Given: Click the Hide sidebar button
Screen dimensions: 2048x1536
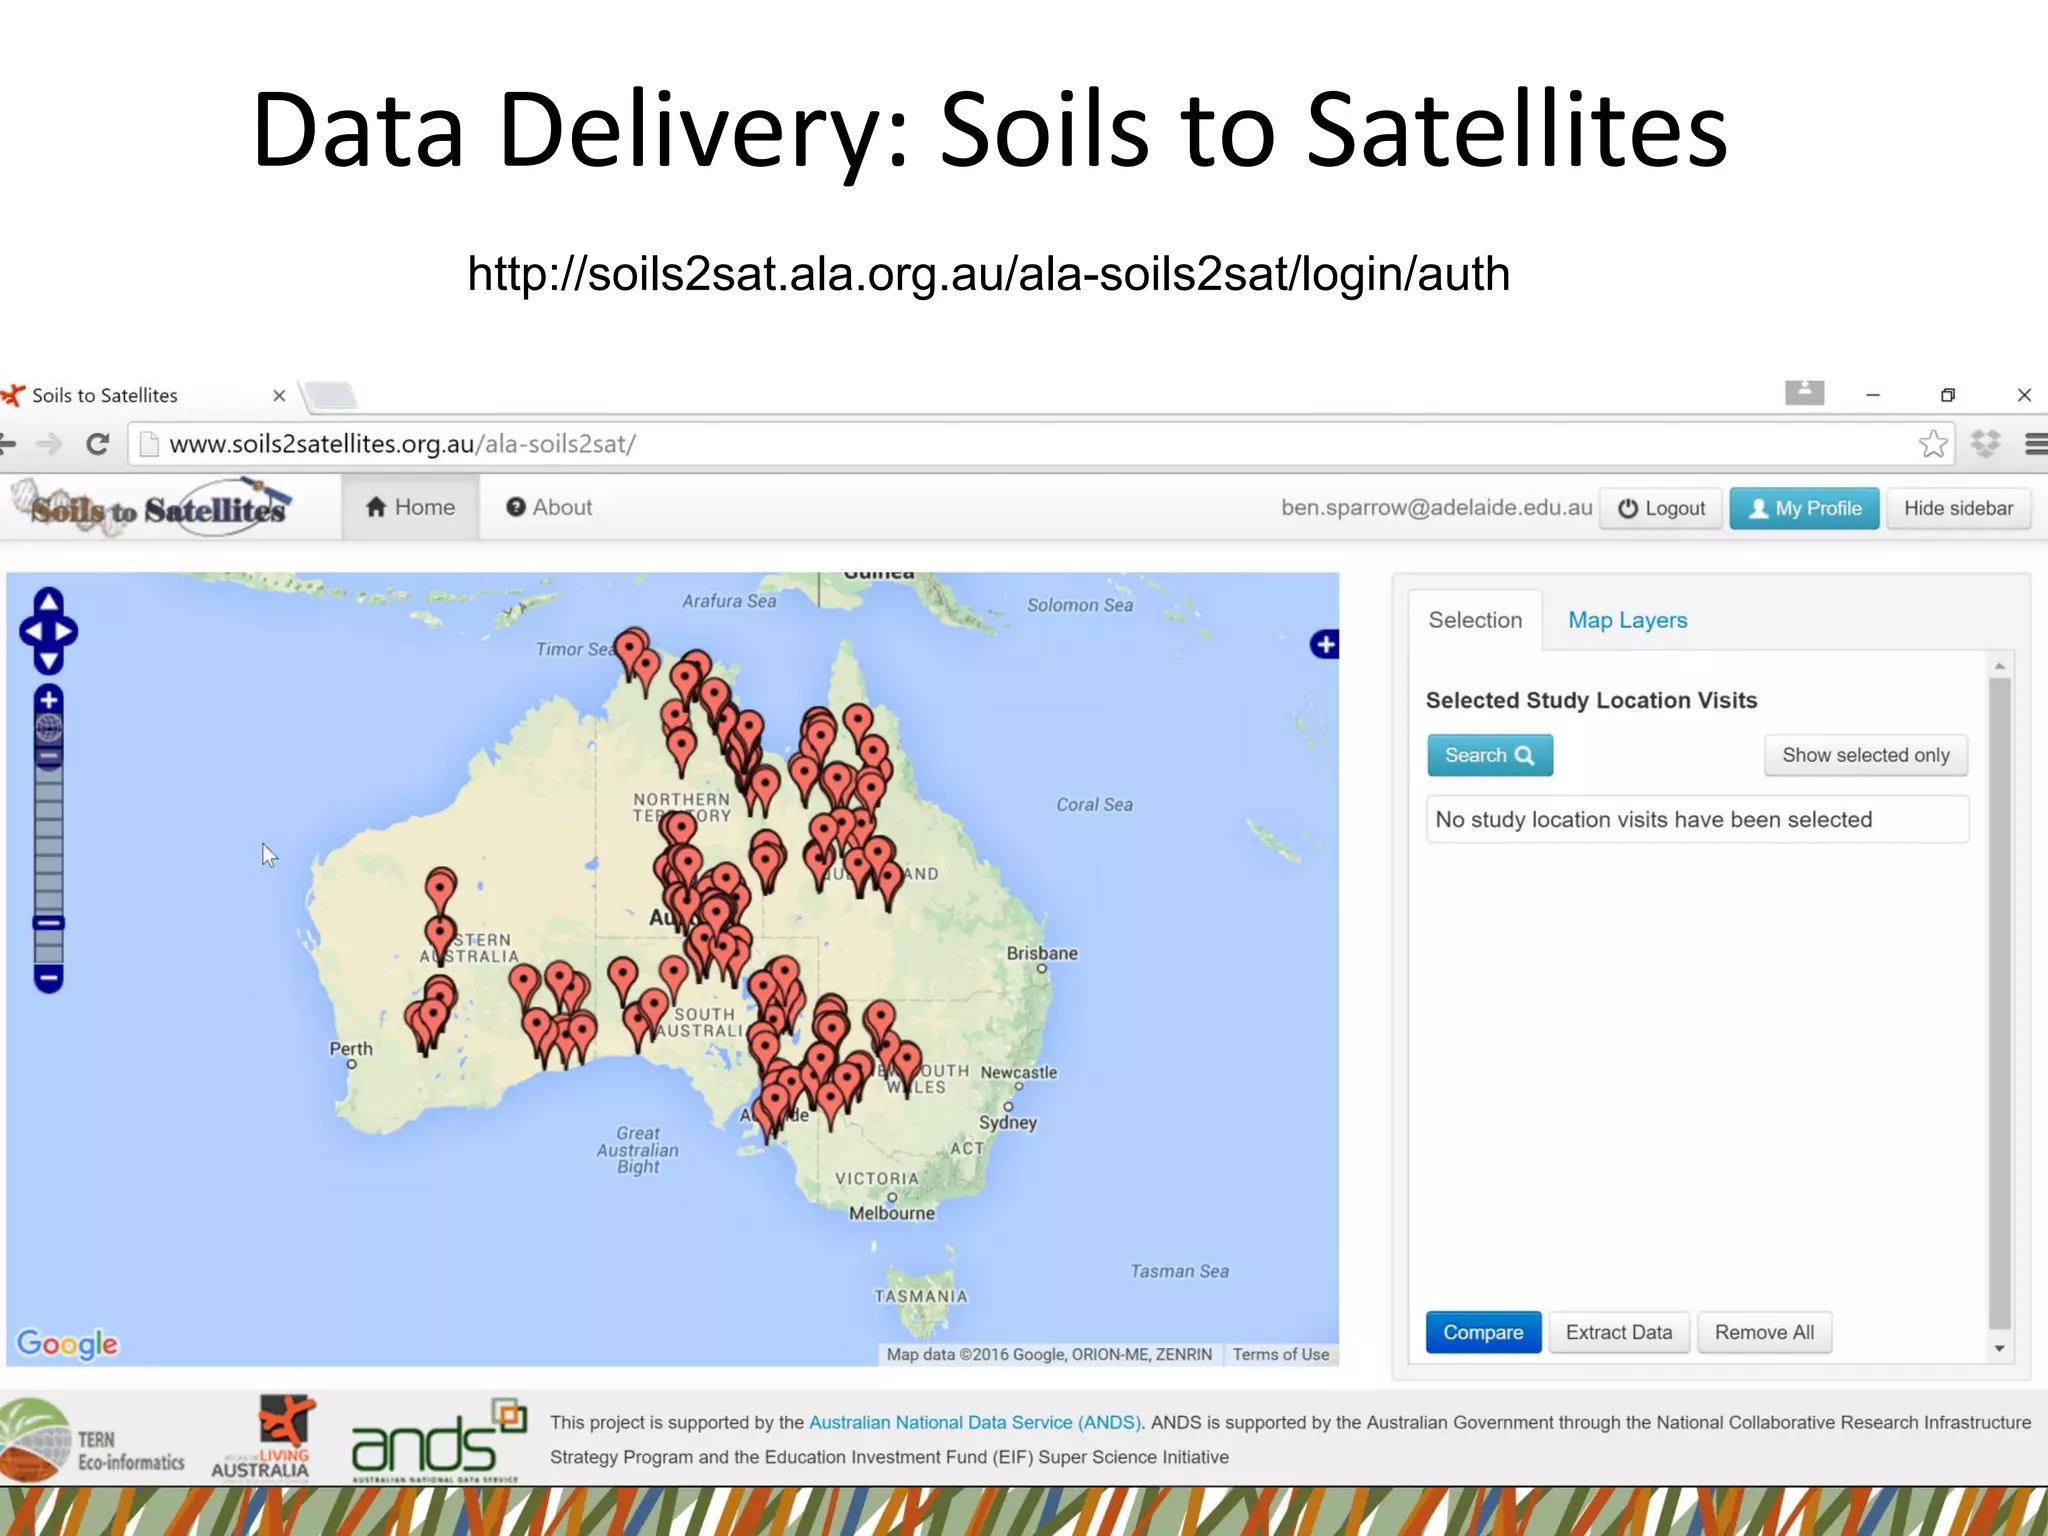Looking at the screenshot, I should coord(1958,508).
